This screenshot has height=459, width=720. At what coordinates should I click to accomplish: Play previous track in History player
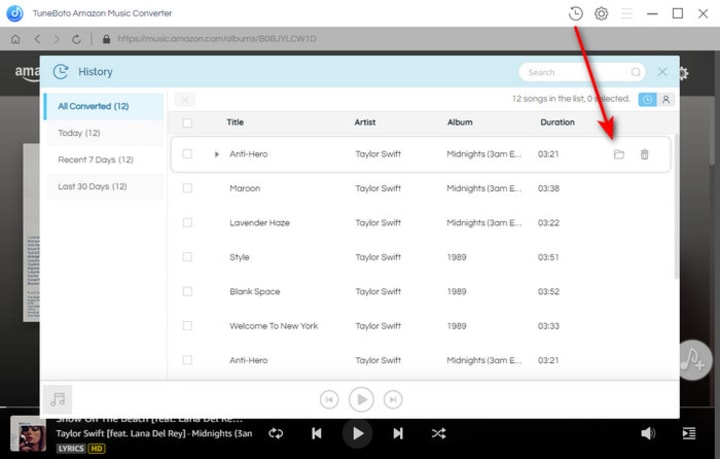point(329,399)
